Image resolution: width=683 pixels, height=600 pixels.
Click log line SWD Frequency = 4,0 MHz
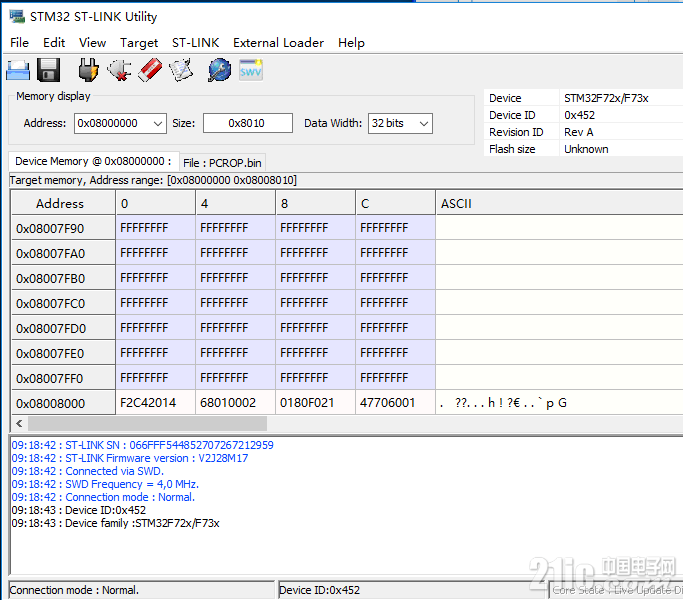pos(105,484)
